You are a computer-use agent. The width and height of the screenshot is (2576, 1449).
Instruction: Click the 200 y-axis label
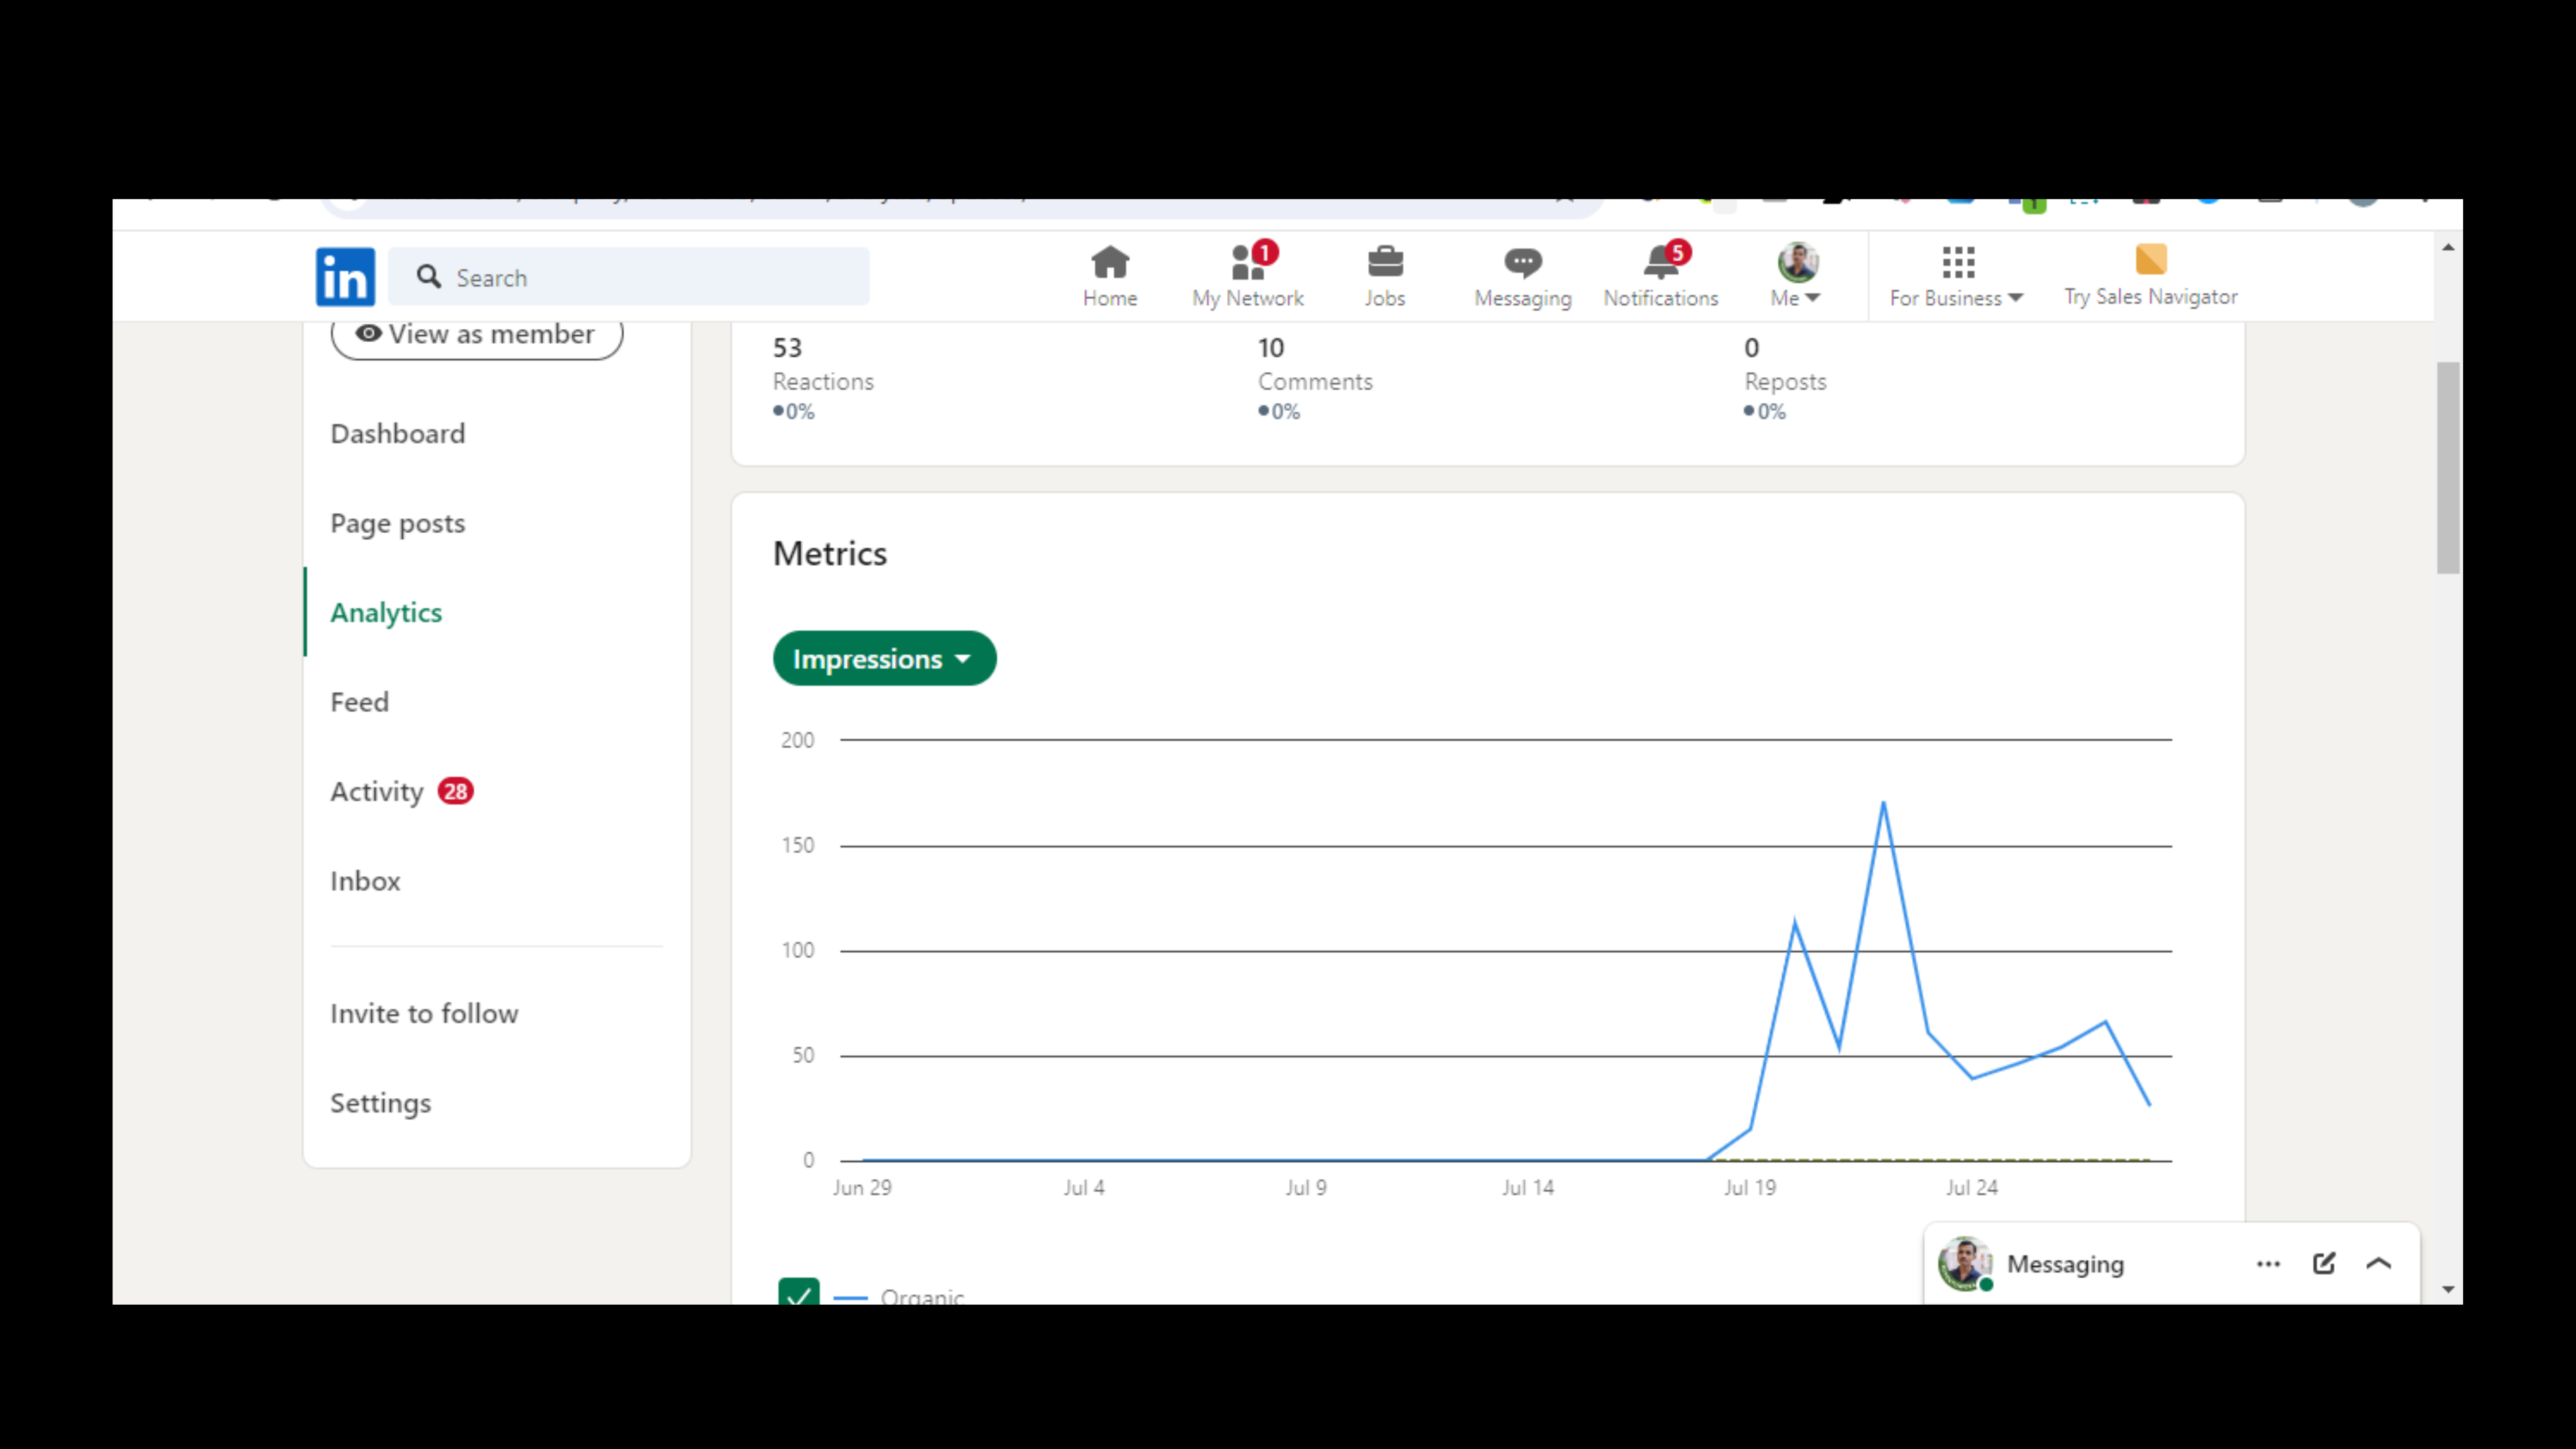[x=798, y=741]
